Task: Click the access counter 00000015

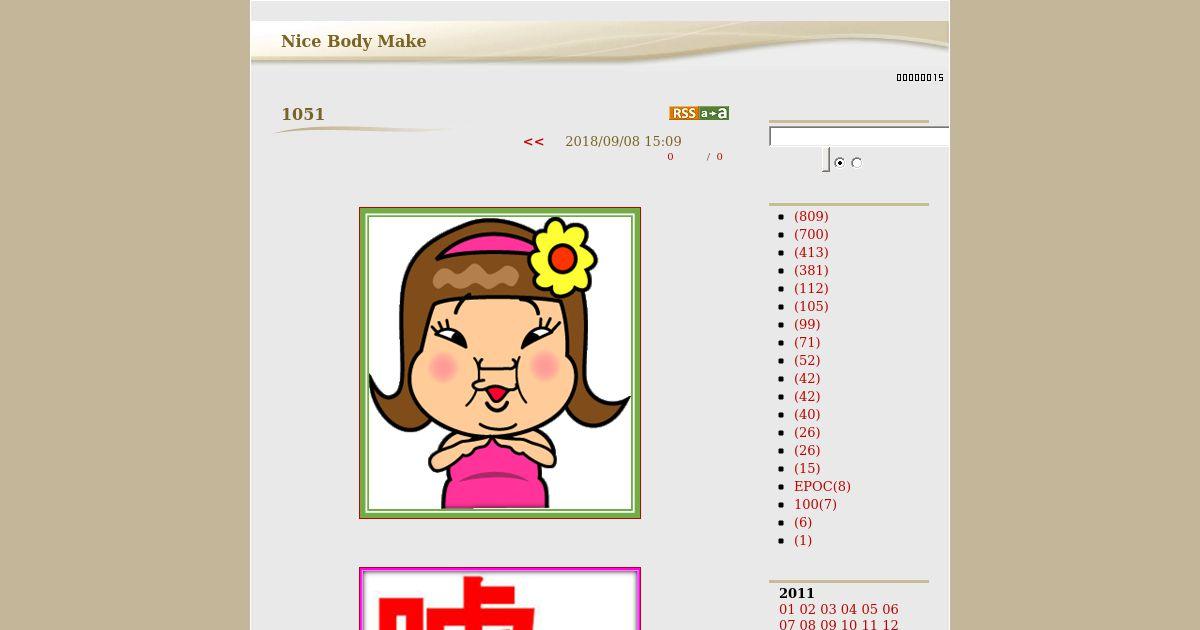Action: coord(920,77)
